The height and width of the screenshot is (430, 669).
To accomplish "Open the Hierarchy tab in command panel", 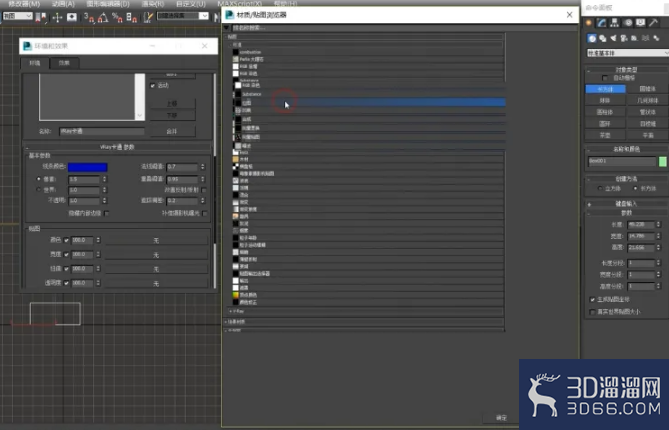I will tap(614, 23).
